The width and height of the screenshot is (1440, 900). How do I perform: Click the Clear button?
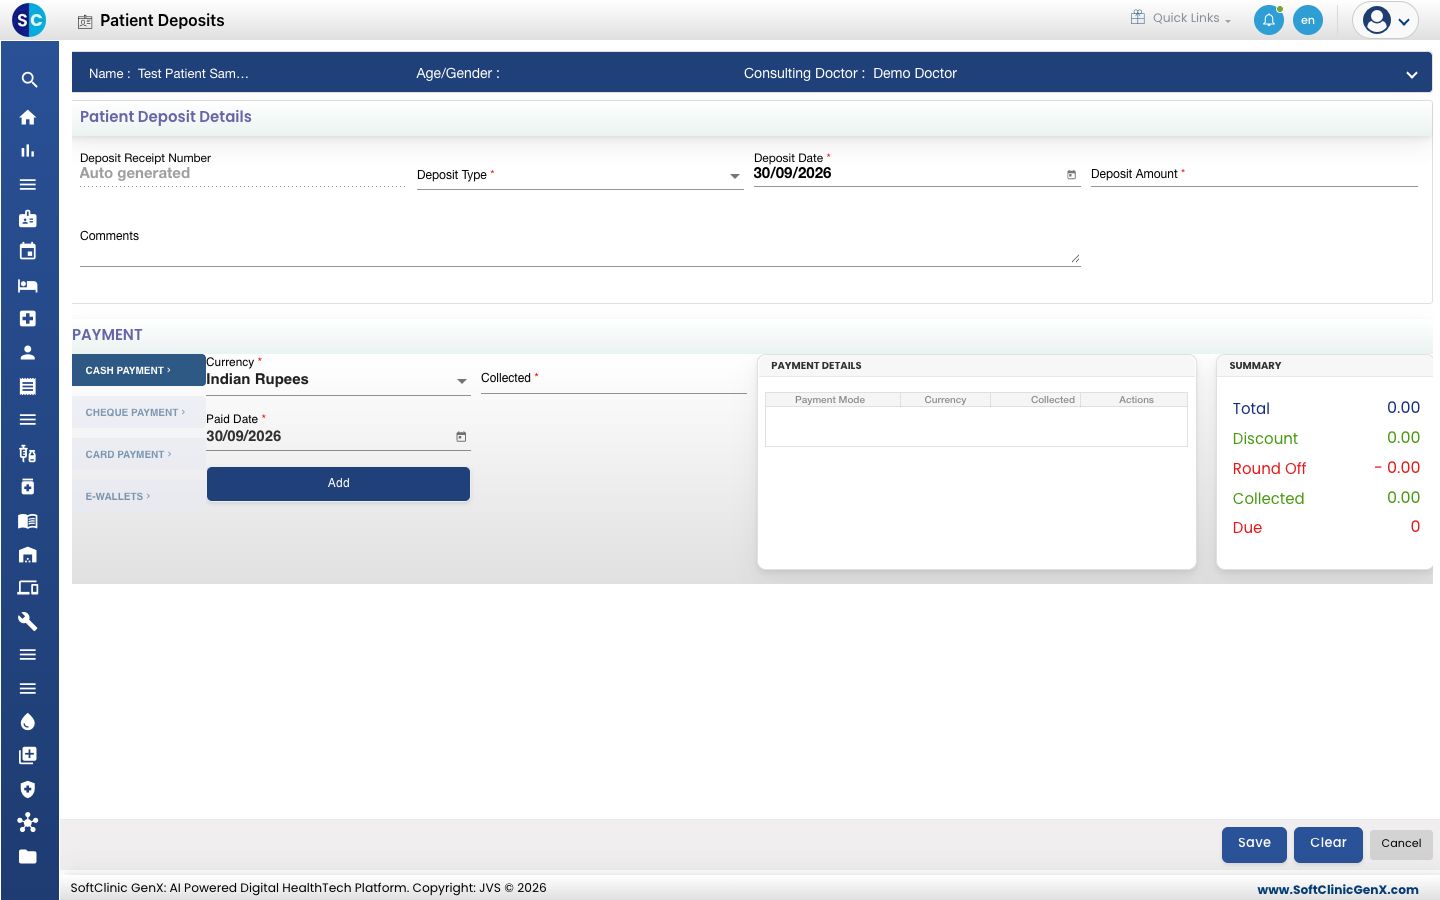[1328, 844]
